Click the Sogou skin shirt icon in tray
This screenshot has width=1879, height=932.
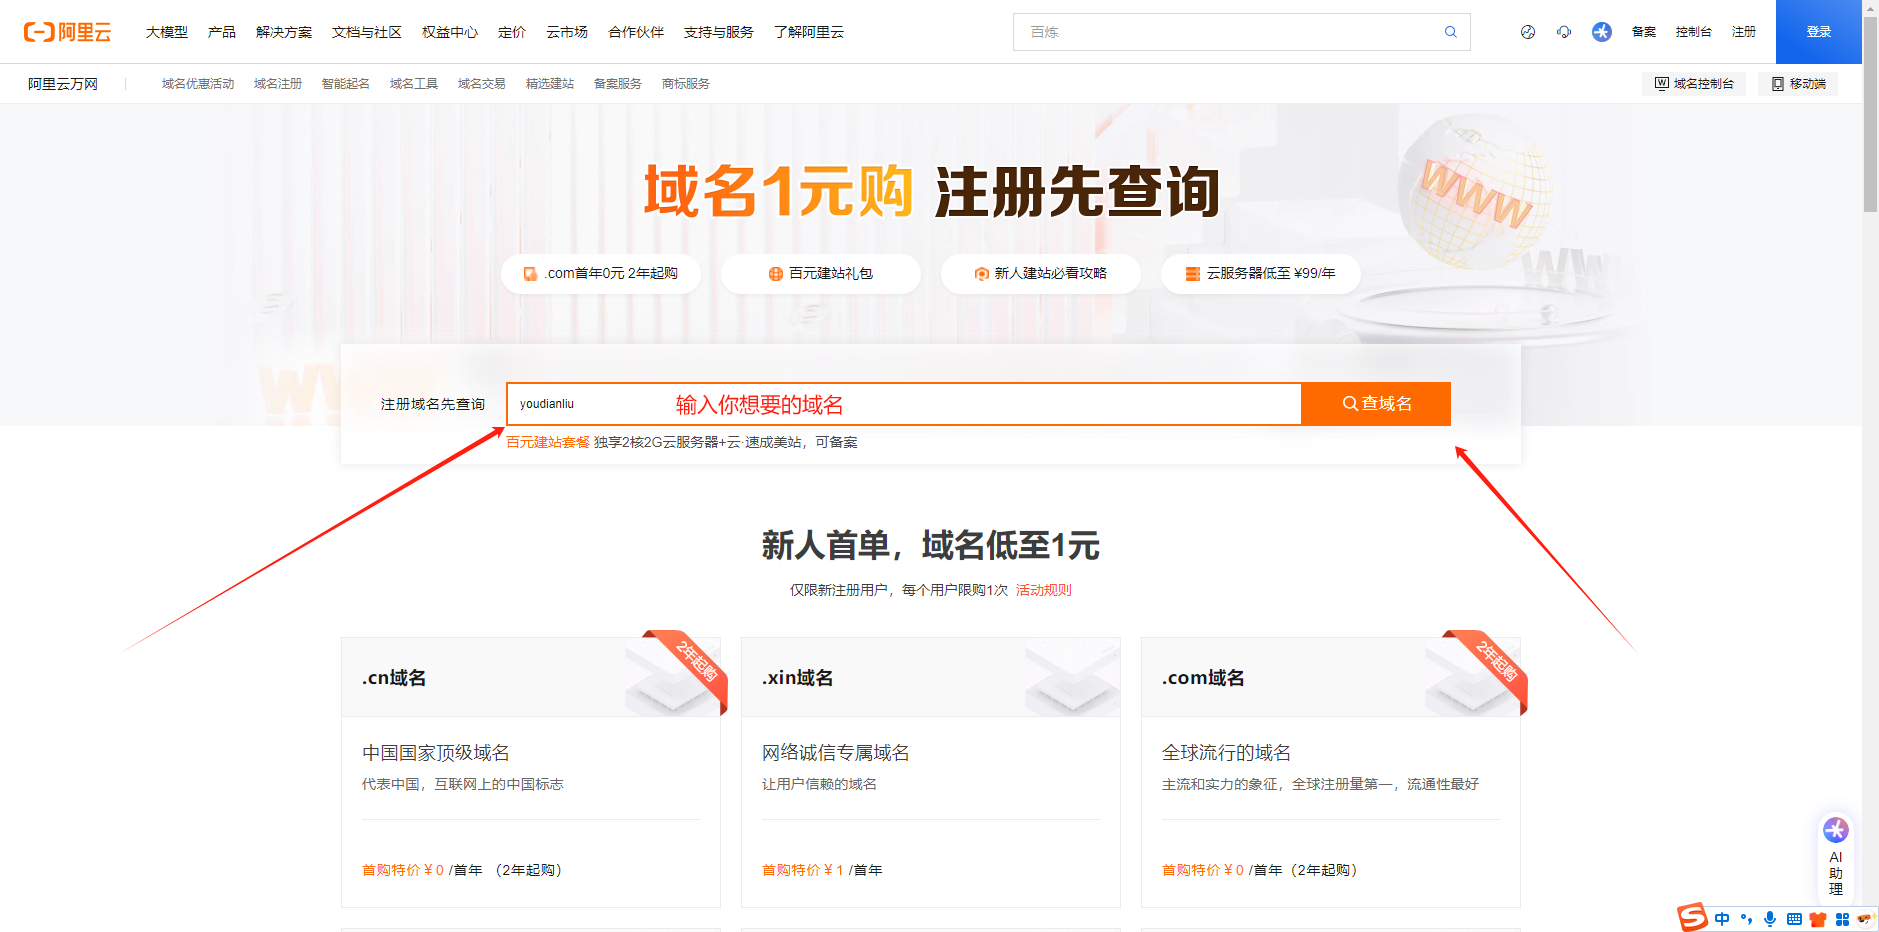coord(1818,918)
